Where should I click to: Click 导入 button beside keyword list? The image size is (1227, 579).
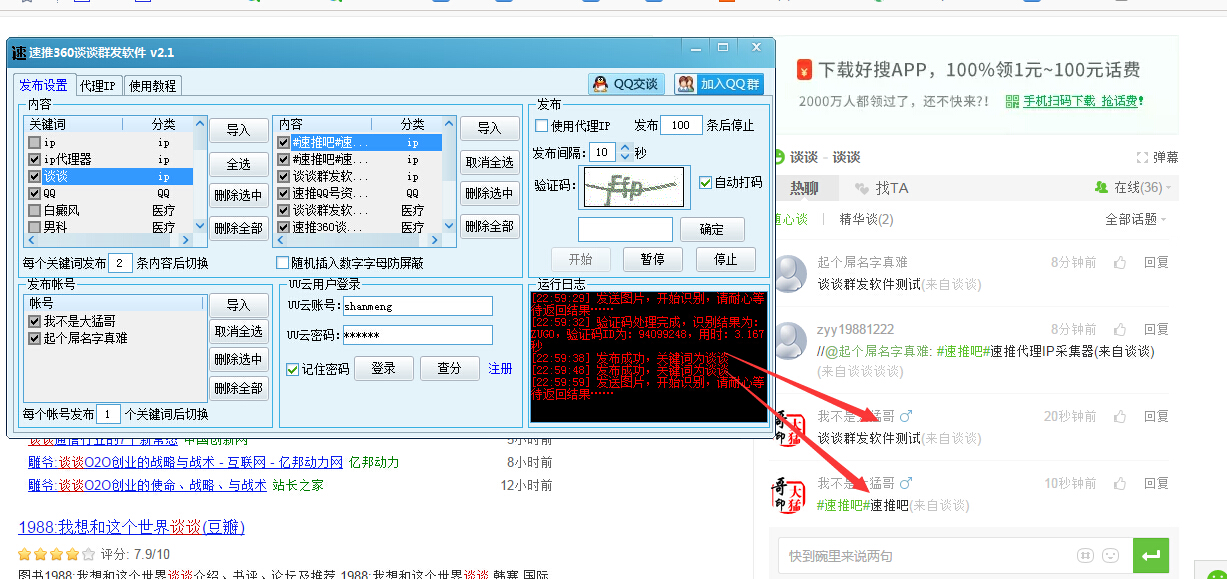[x=238, y=130]
